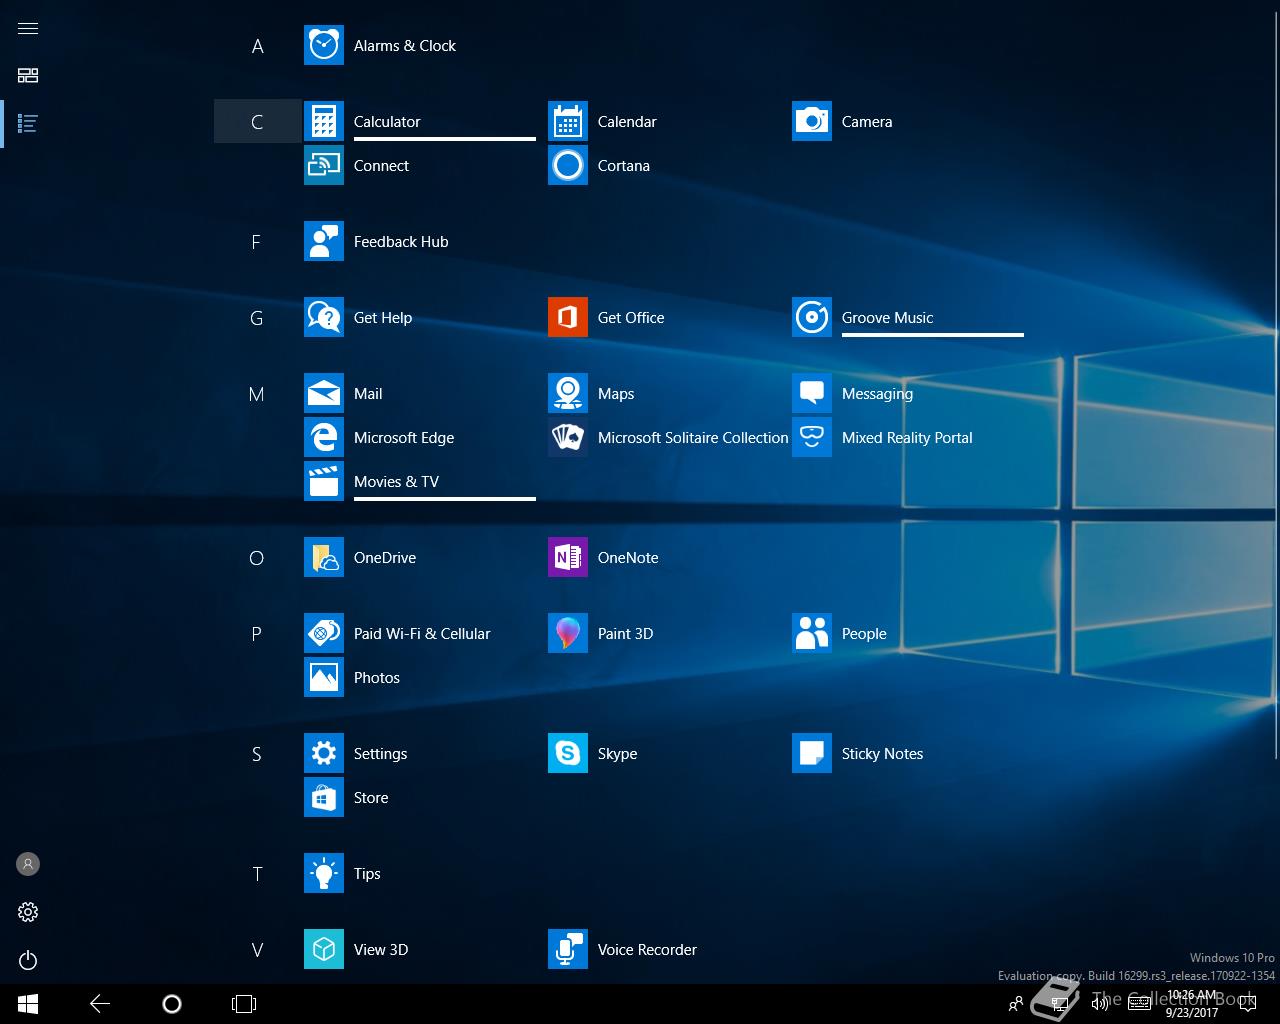The width and height of the screenshot is (1280, 1024).
Task: Click the Windows Start button
Action: (28, 1004)
